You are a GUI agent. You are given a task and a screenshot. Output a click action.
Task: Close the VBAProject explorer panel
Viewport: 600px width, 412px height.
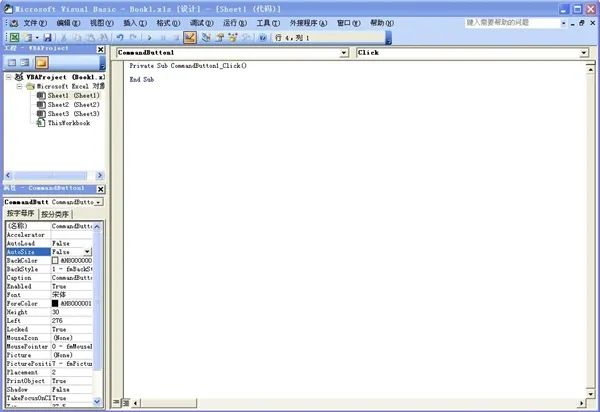tap(101, 49)
